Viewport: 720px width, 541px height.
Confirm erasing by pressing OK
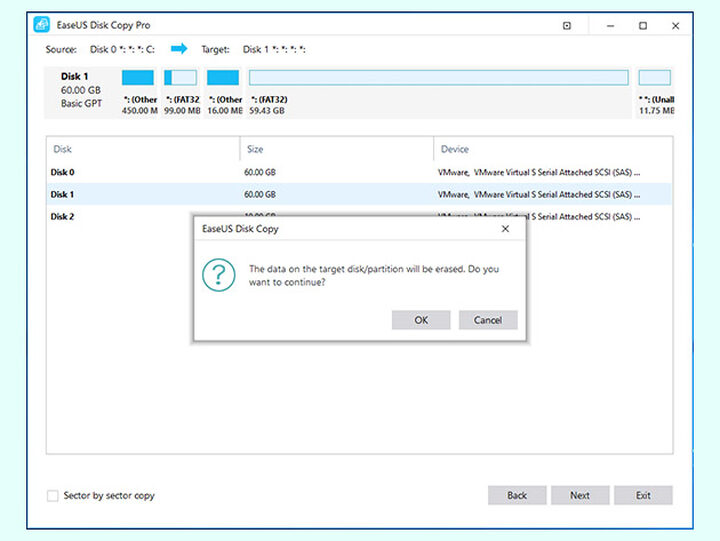[x=421, y=320]
